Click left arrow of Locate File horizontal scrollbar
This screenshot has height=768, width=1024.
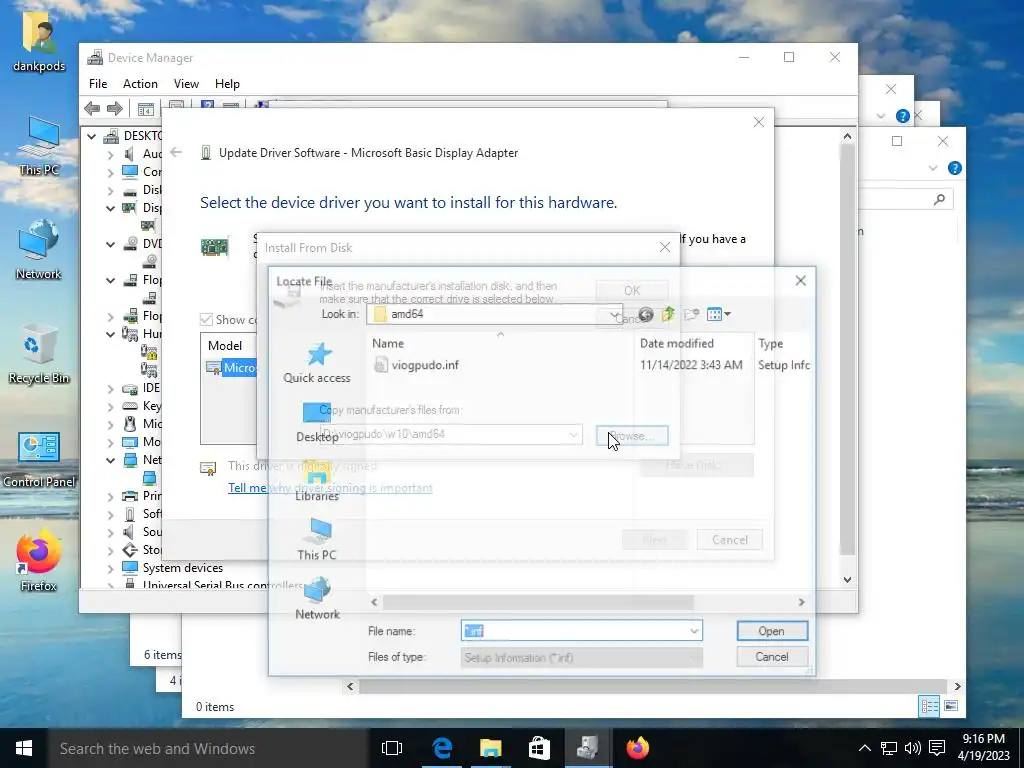pos(374,602)
